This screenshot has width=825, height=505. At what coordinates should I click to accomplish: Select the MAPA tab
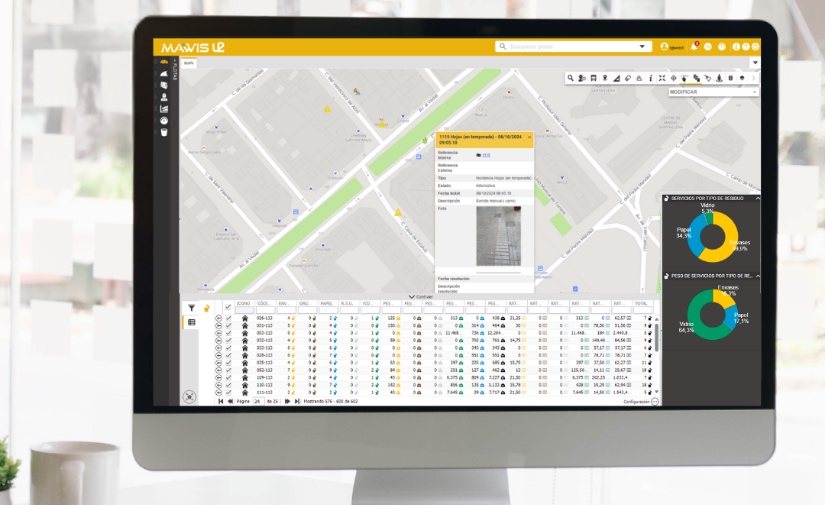187,63
